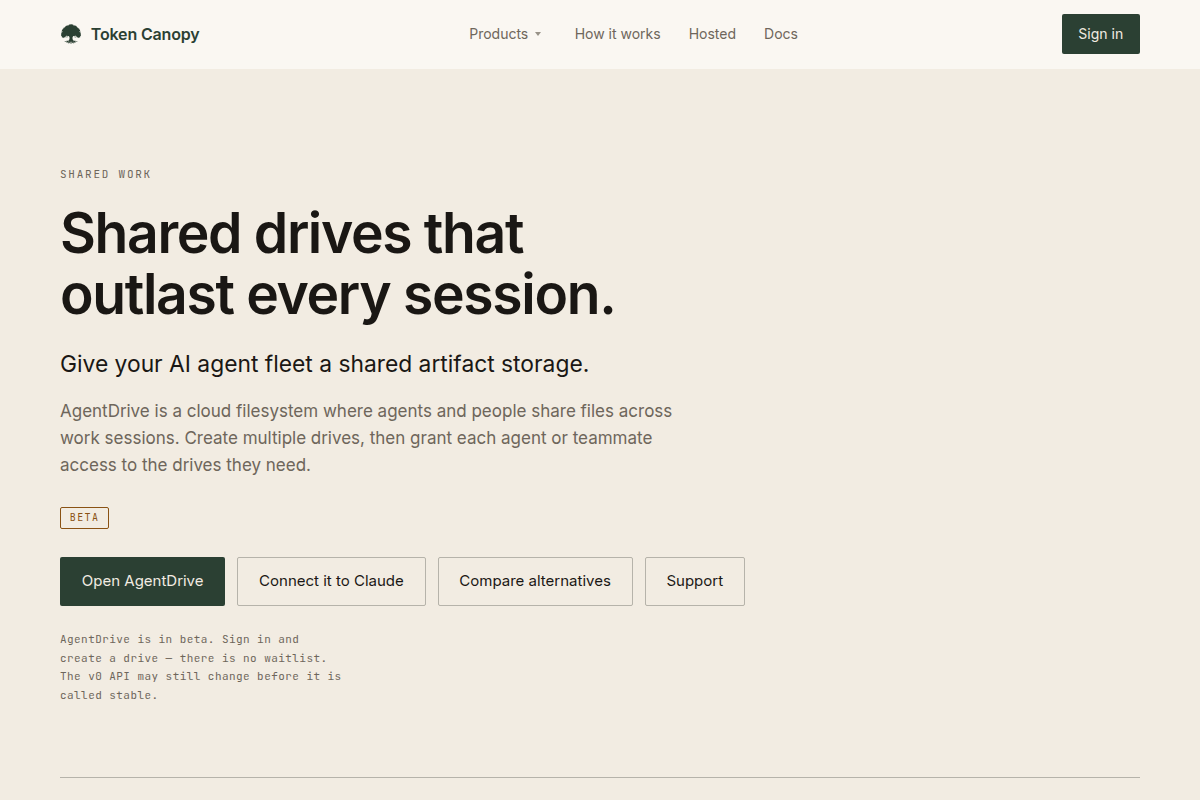The height and width of the screenshot is (800, 1200).
Task: Click the Sign in button
Action: [x=1100, y=34]
